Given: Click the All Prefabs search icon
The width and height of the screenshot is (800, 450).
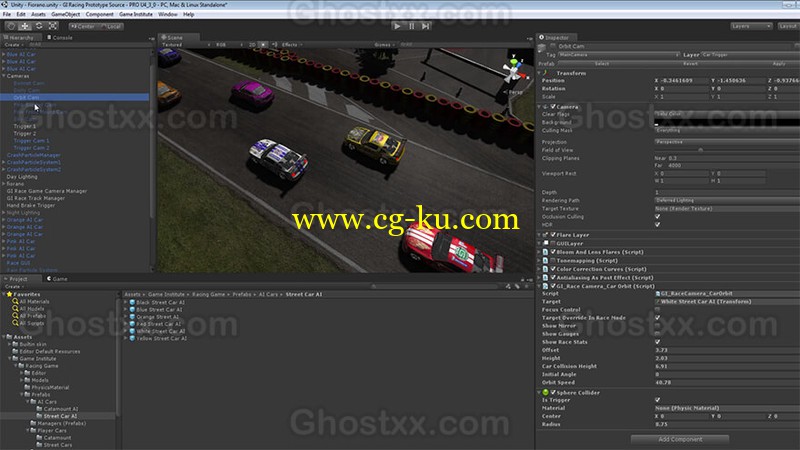Looking at the screenshot, I should coord(15,316).
